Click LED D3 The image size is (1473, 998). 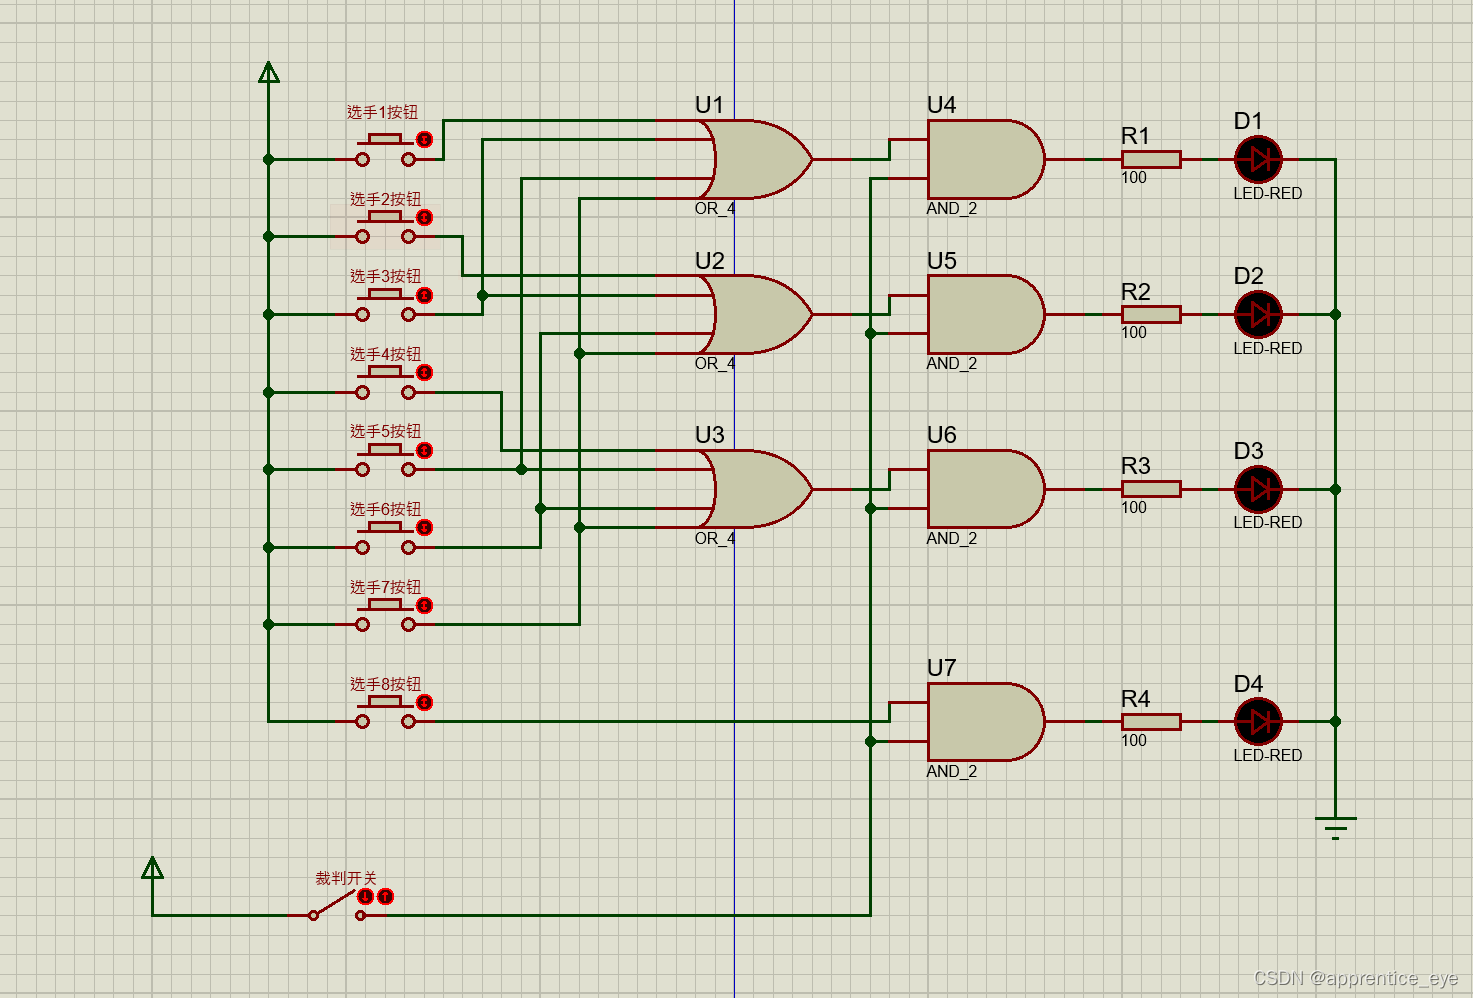click(x=1258, y=489)
